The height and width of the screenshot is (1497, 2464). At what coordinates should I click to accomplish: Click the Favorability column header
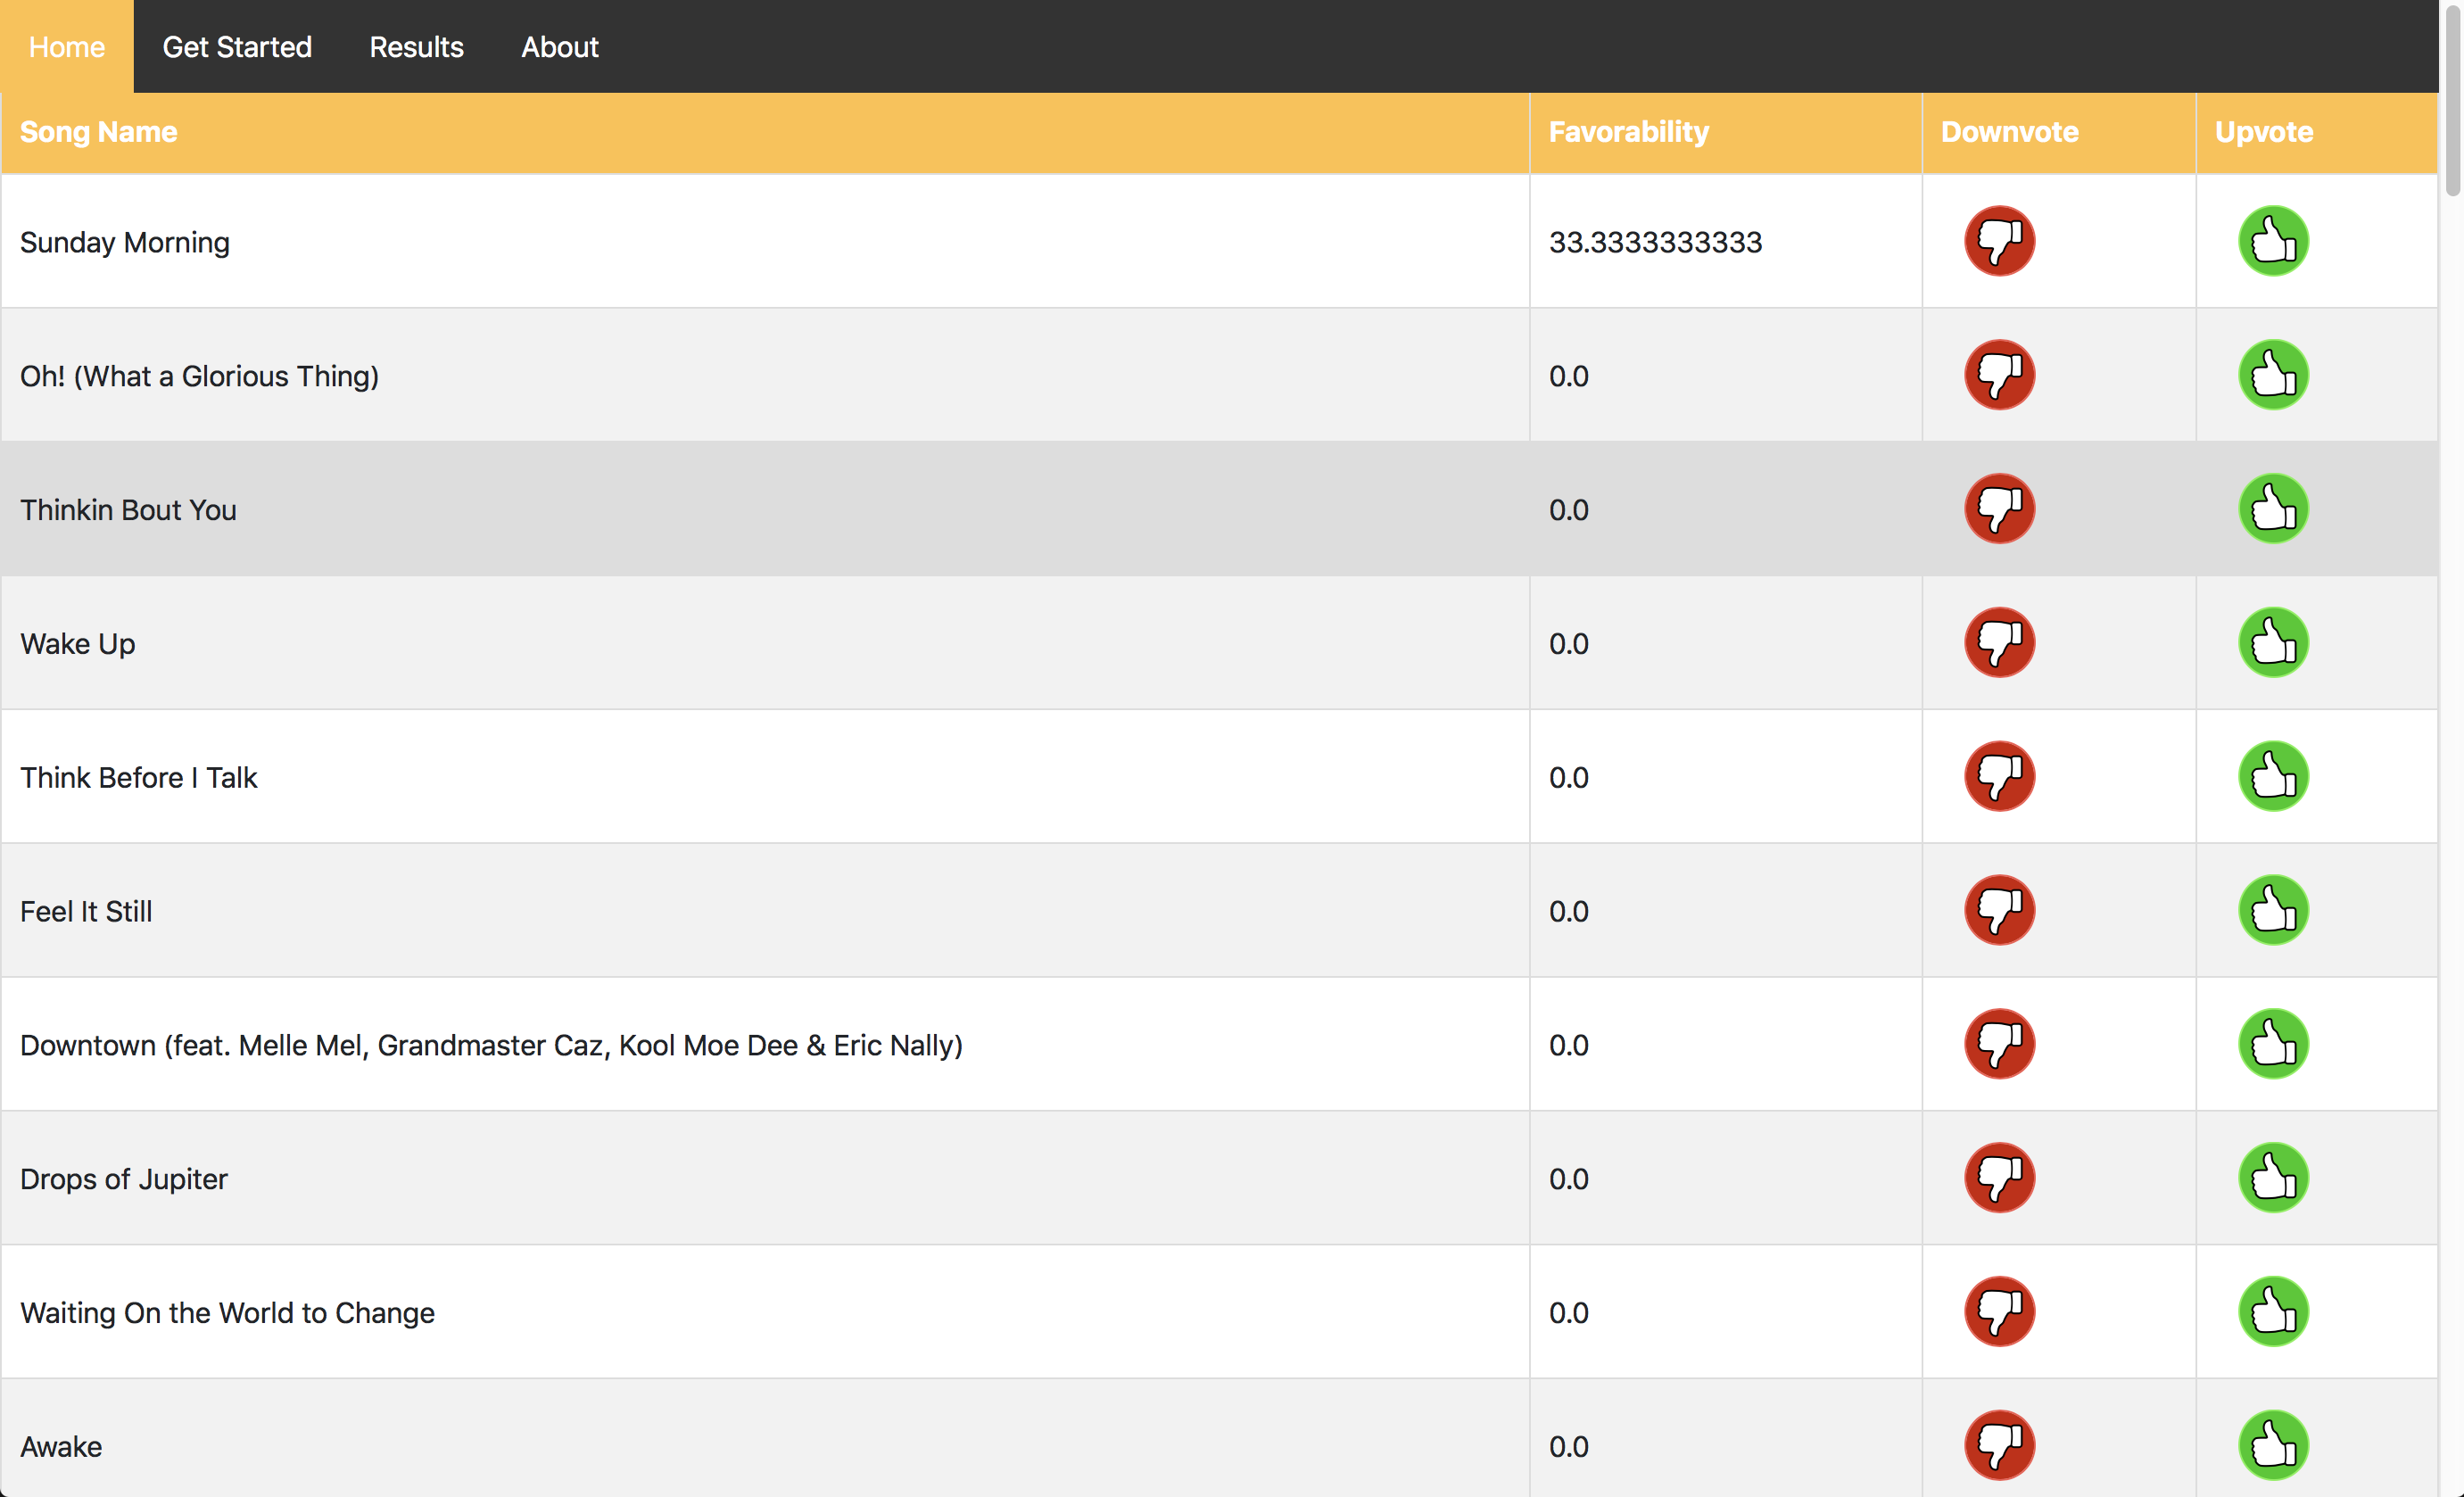click(x=1628, y=132)
